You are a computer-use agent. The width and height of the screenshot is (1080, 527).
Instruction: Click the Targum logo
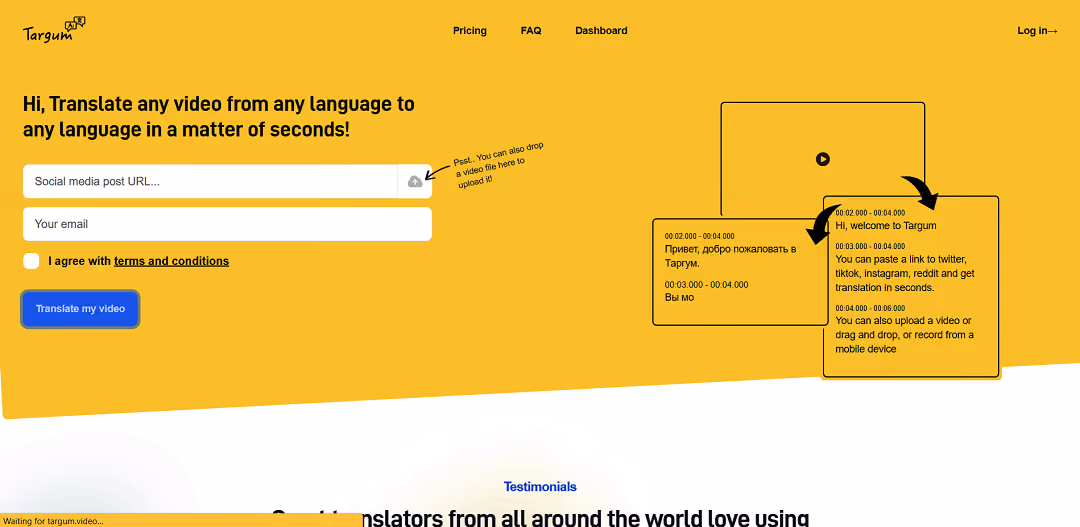(54, 30)
